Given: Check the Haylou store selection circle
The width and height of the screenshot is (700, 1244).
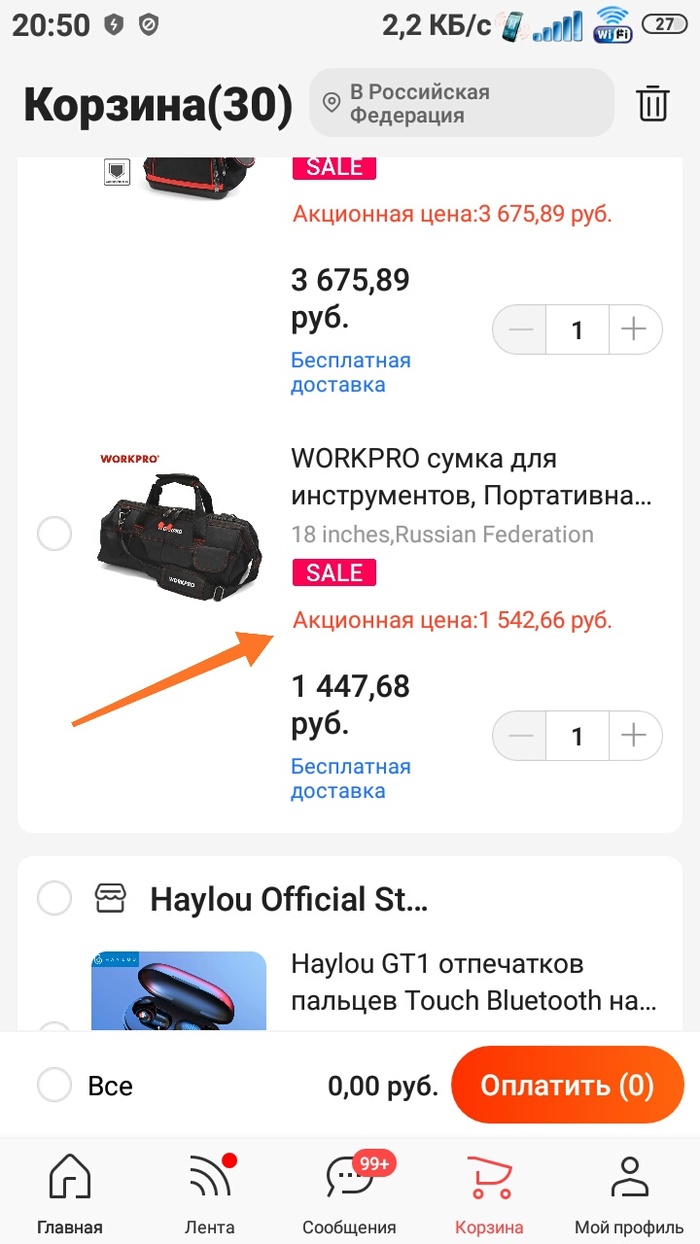Looking at the screenshot, I should point(55,898).
